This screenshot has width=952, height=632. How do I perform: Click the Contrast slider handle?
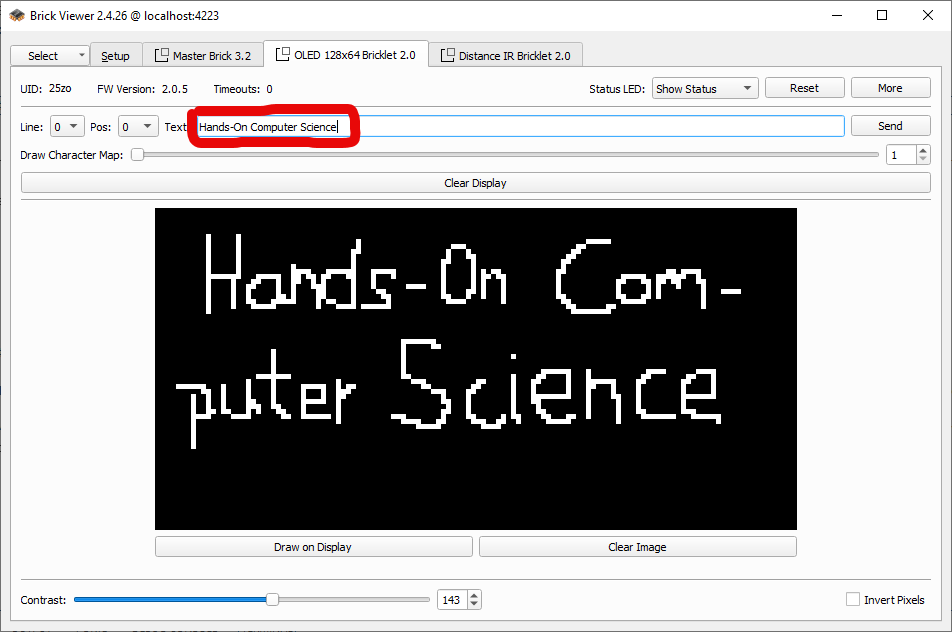pos(272,600)
